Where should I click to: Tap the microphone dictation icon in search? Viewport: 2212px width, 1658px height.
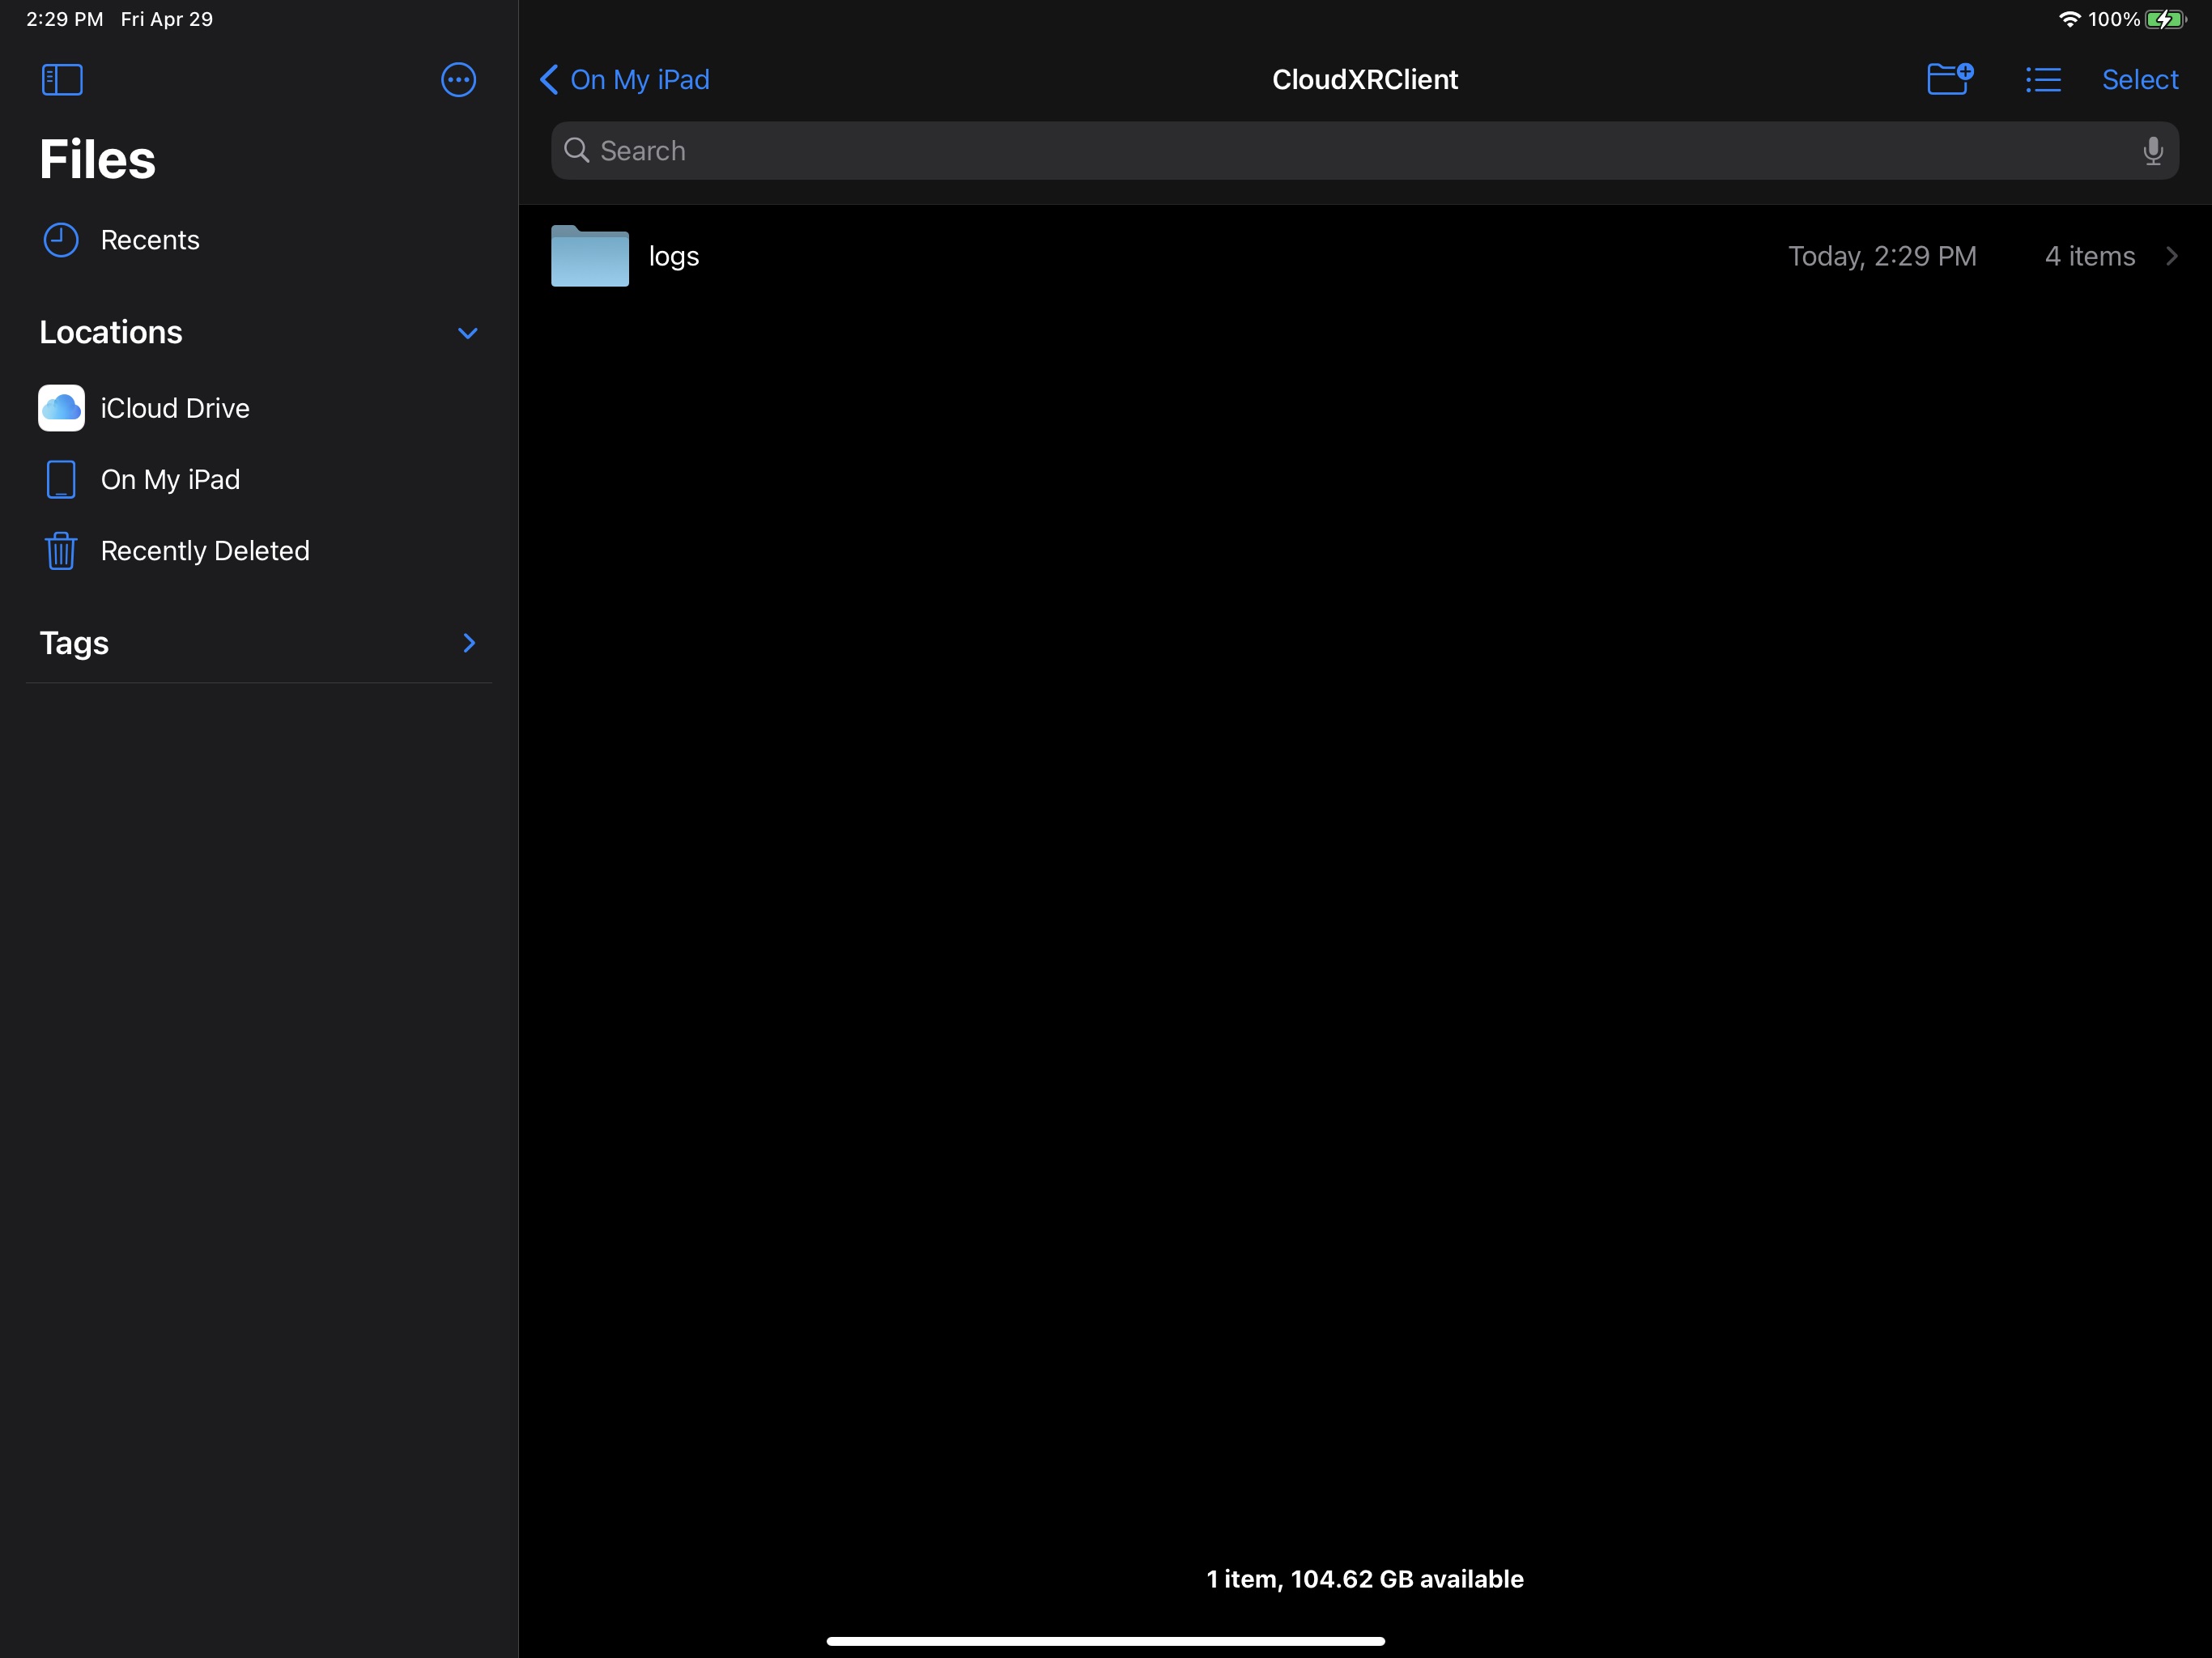click(x=2152, y=151)
